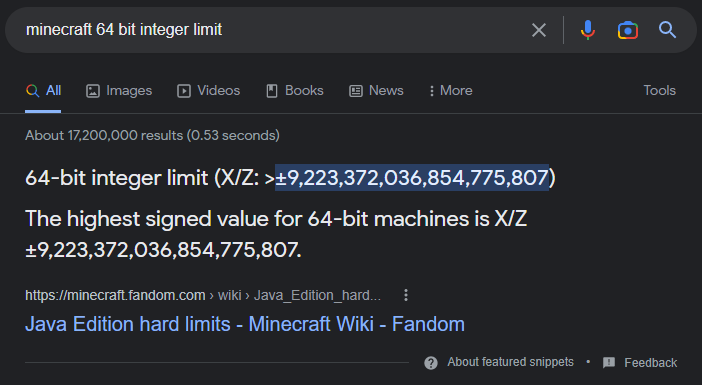Click the Feedback flag icon
This screenshot has width=702, height=385.
[x=609, y=363]
